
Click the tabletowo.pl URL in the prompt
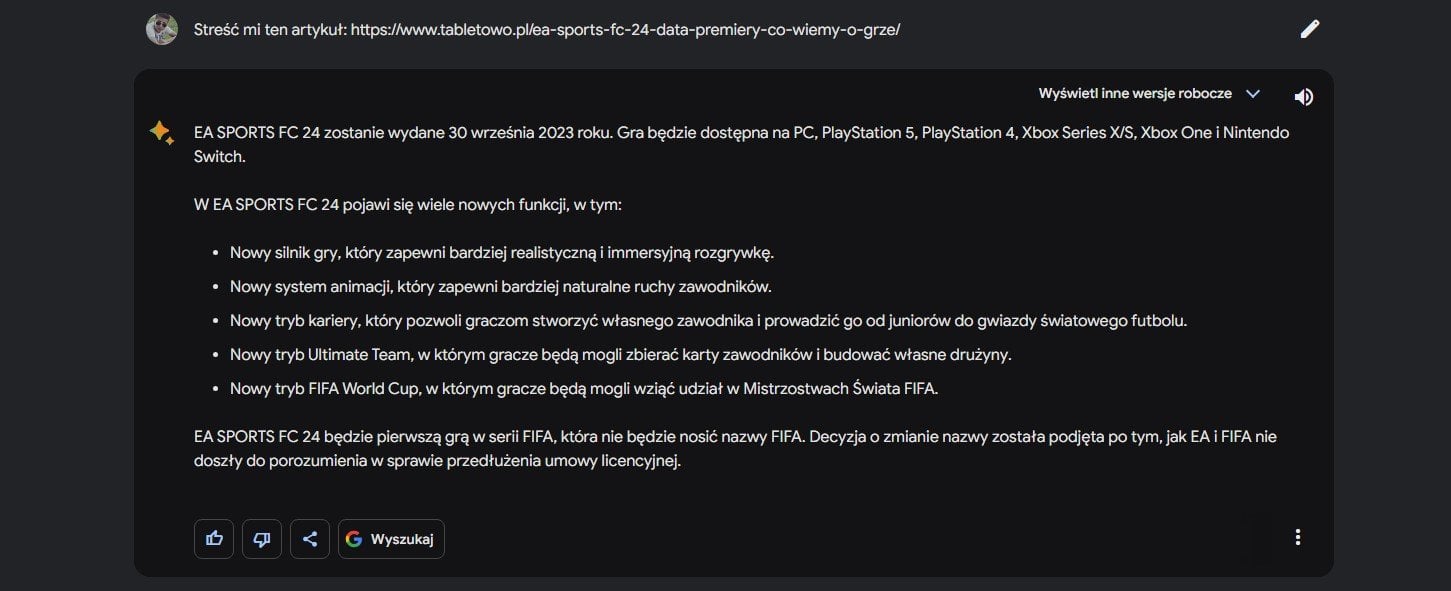pyautogui.click(x=625, y=29)
